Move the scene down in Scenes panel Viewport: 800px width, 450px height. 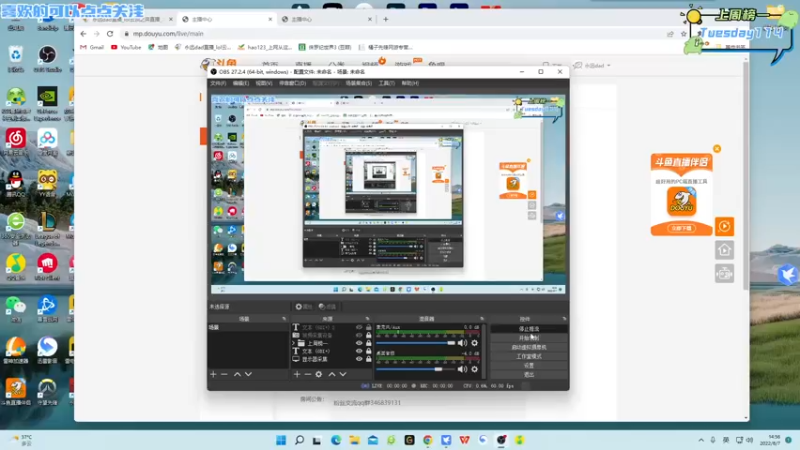(x=248, y=374)
